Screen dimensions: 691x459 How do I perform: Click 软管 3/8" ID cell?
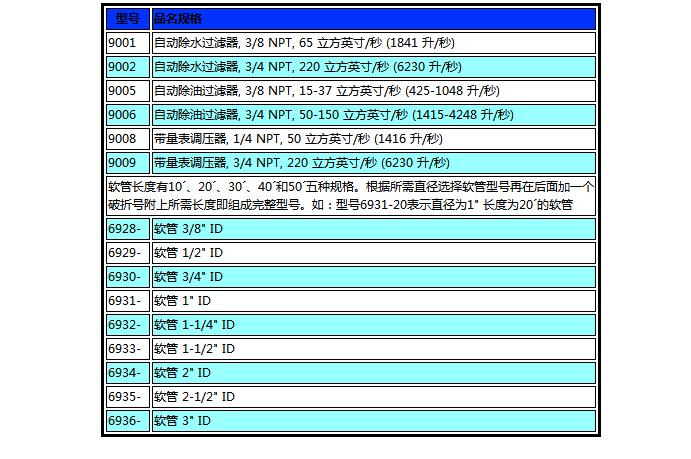point(374,229)
